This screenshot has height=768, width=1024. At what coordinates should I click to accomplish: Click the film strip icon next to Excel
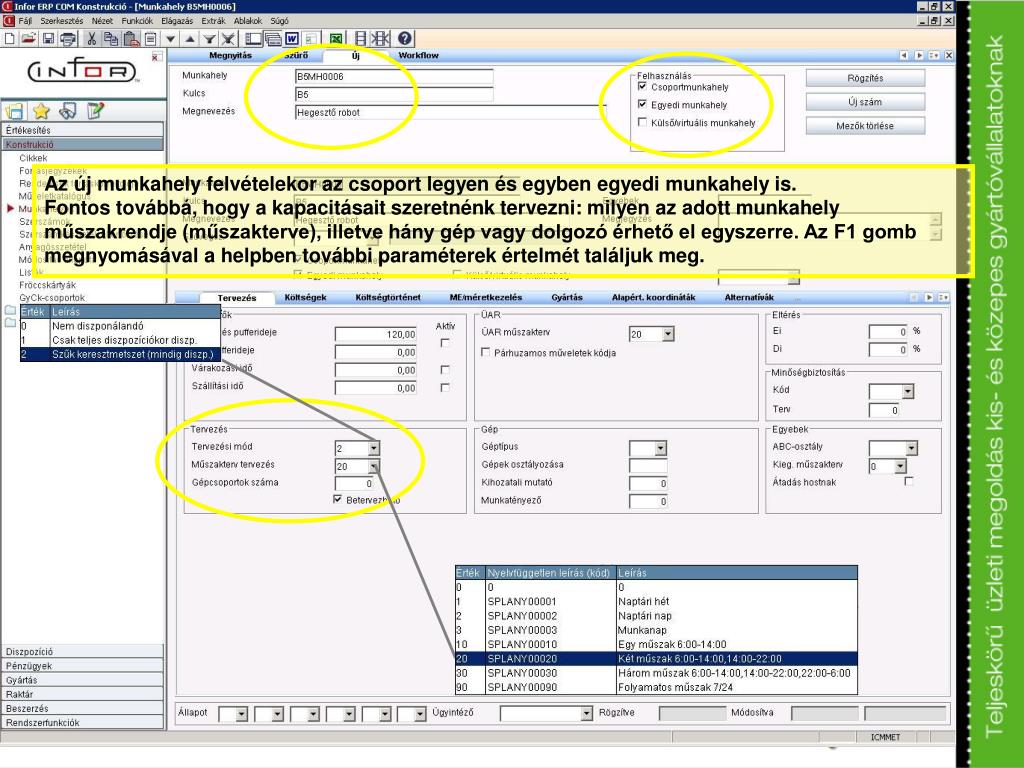point(360,39)
